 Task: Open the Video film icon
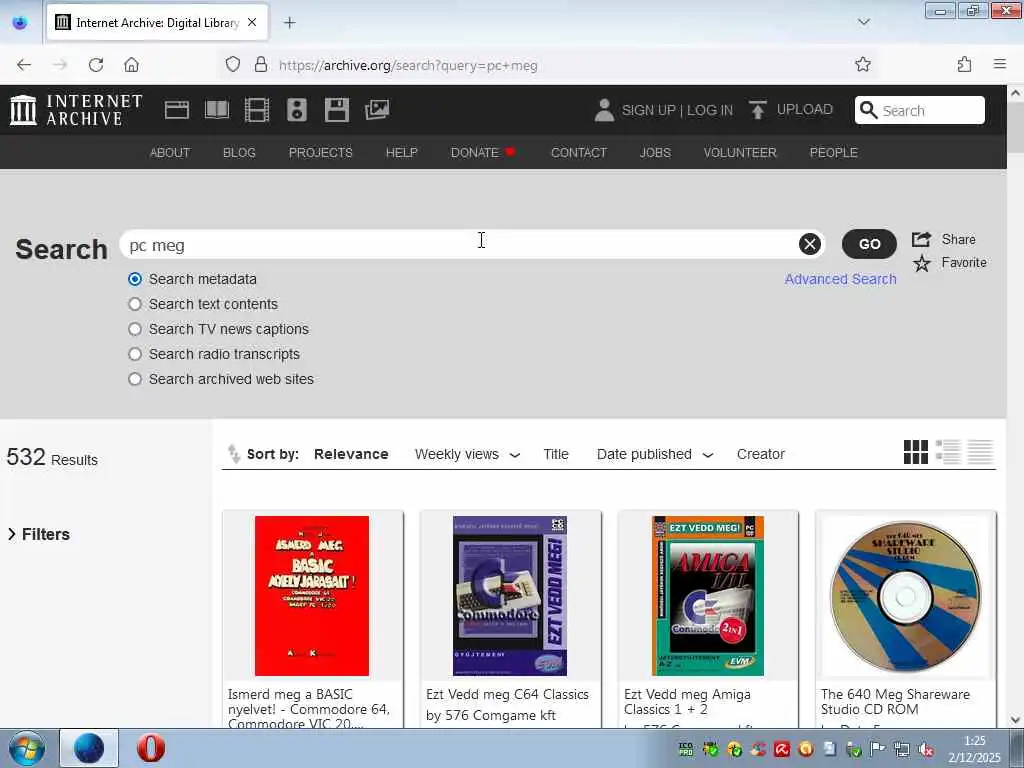coord(257,110)
